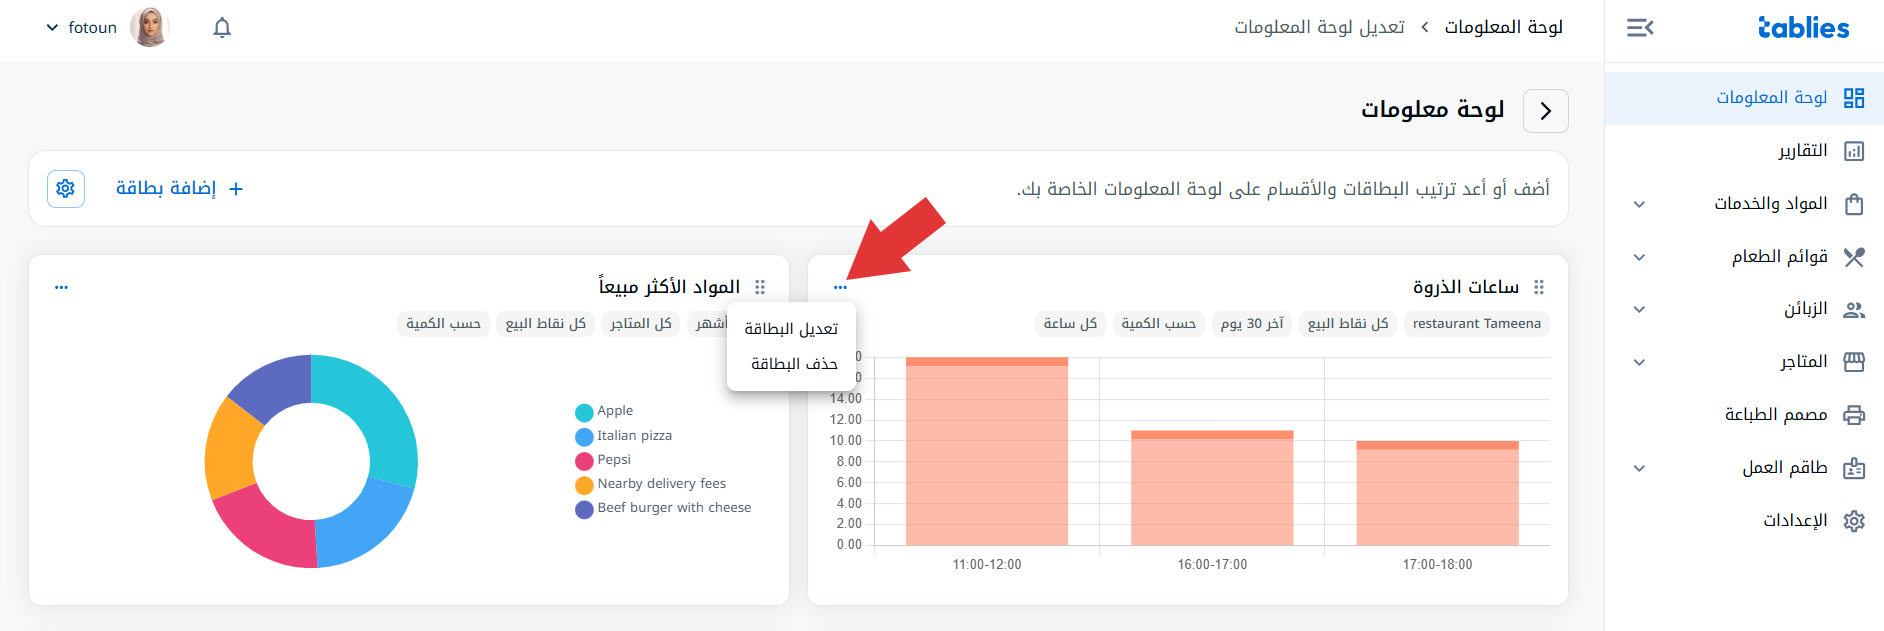Screen dimensions: 1884x631
Task: Open الإعدادات sidebar item
Action: (x=1744, y=521)
